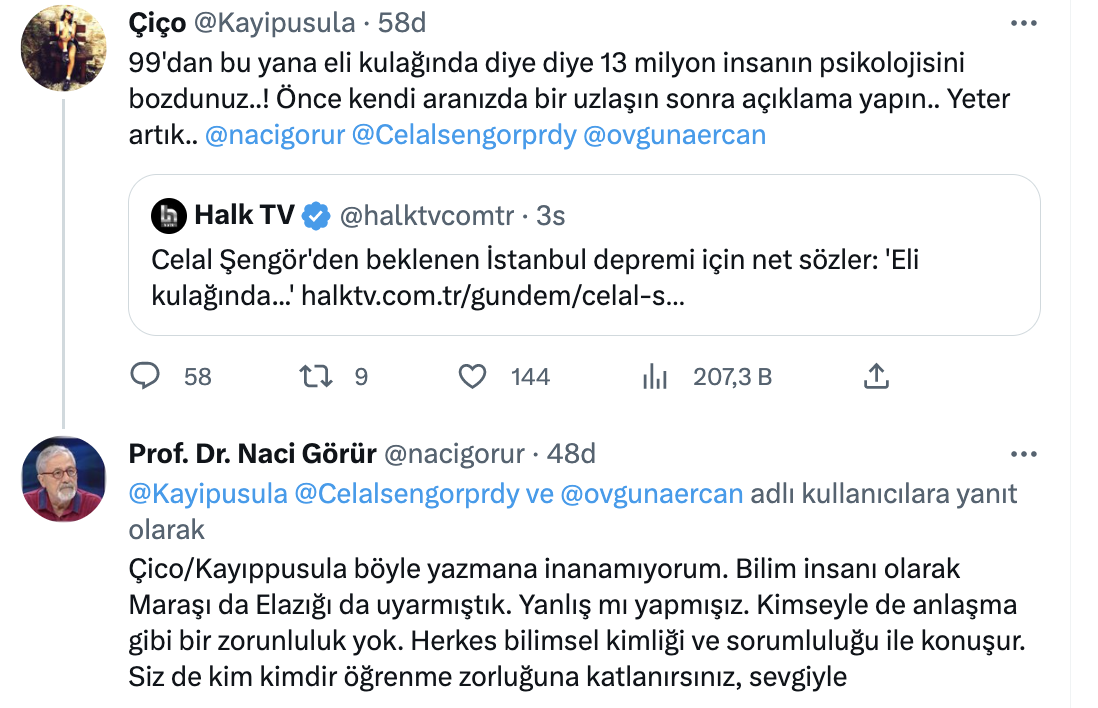Click Halk TV verified badge icon

click(x=317, y=215)
